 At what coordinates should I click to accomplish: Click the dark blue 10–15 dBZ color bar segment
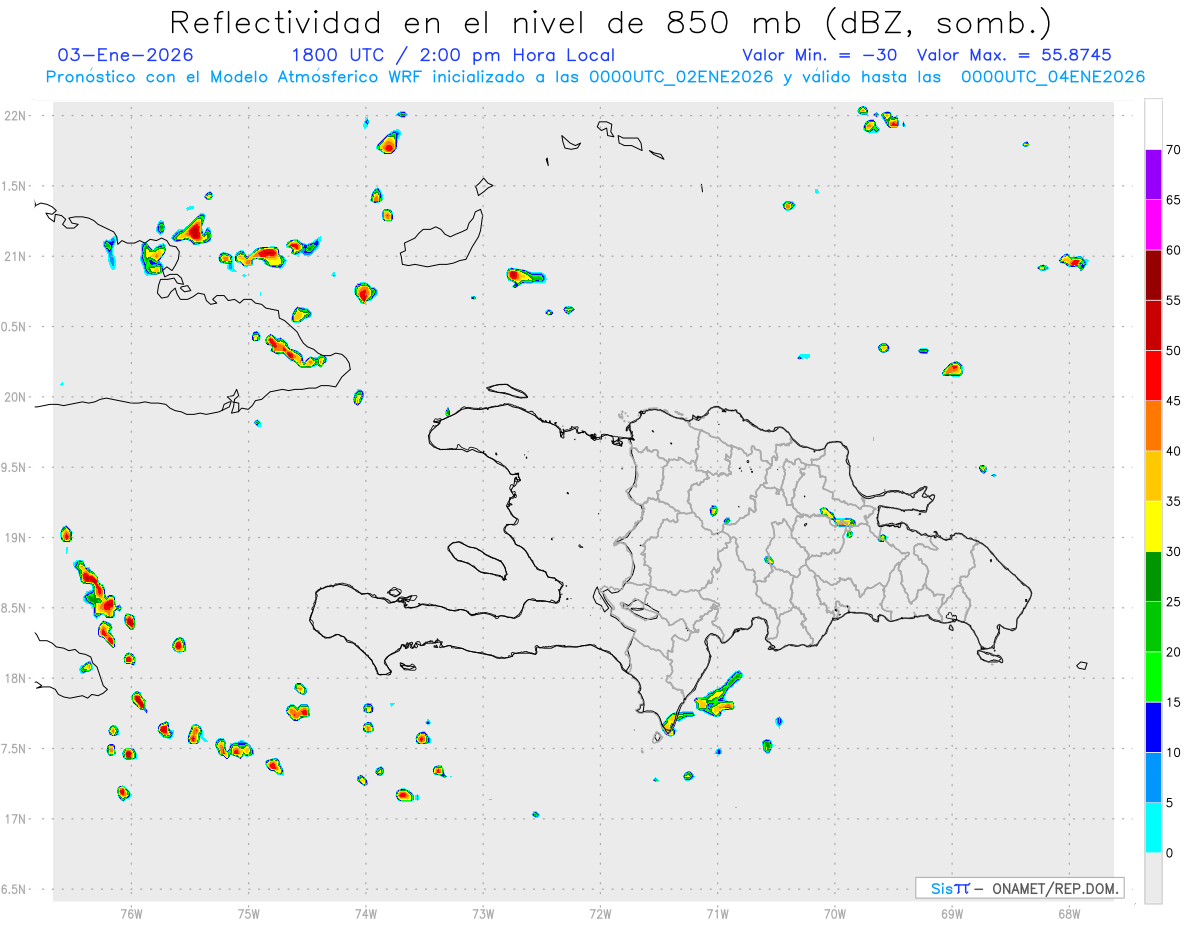pos(1153,727)
